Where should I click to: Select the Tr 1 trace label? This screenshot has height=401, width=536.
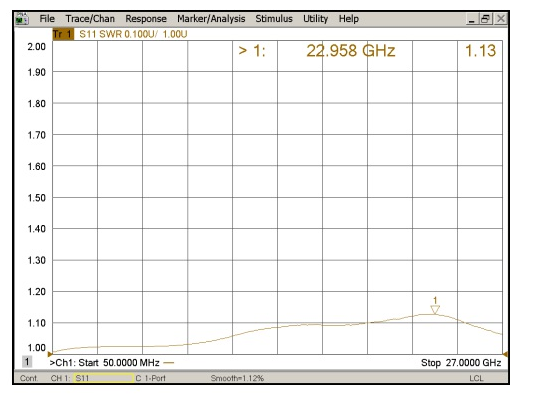click(x=63, y=34)
